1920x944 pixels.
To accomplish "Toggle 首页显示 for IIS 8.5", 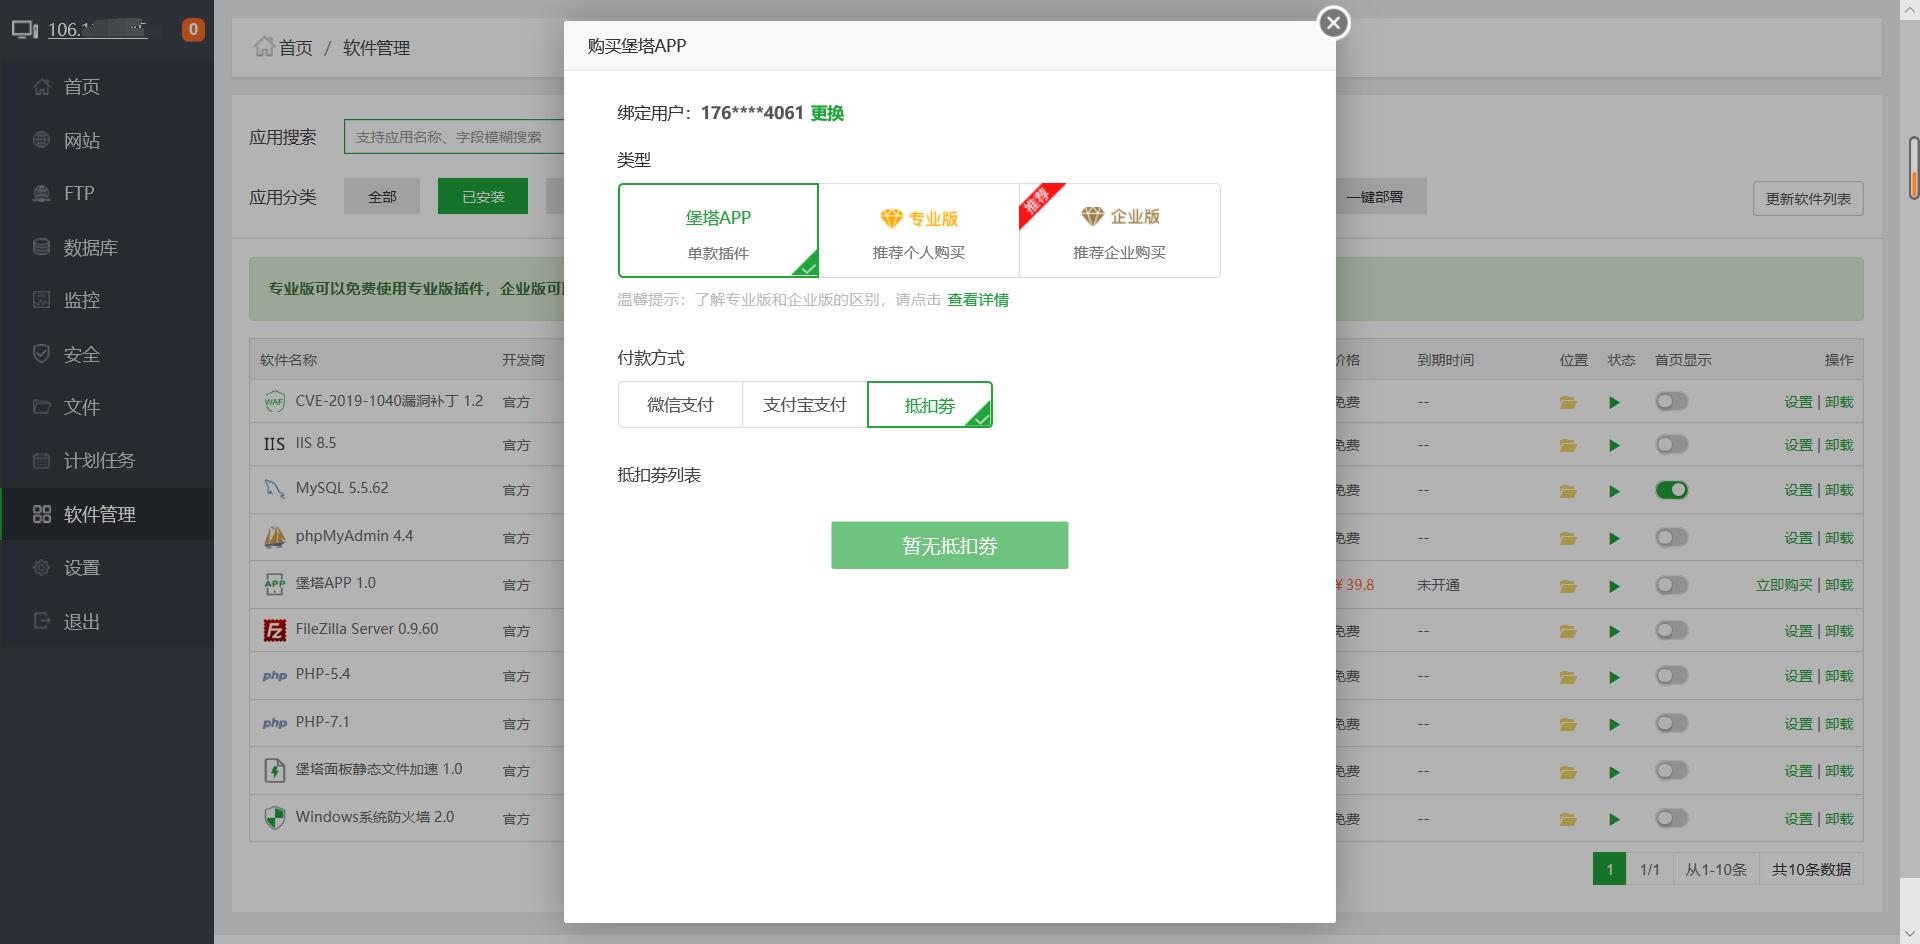I will (x=1671, y=444).
